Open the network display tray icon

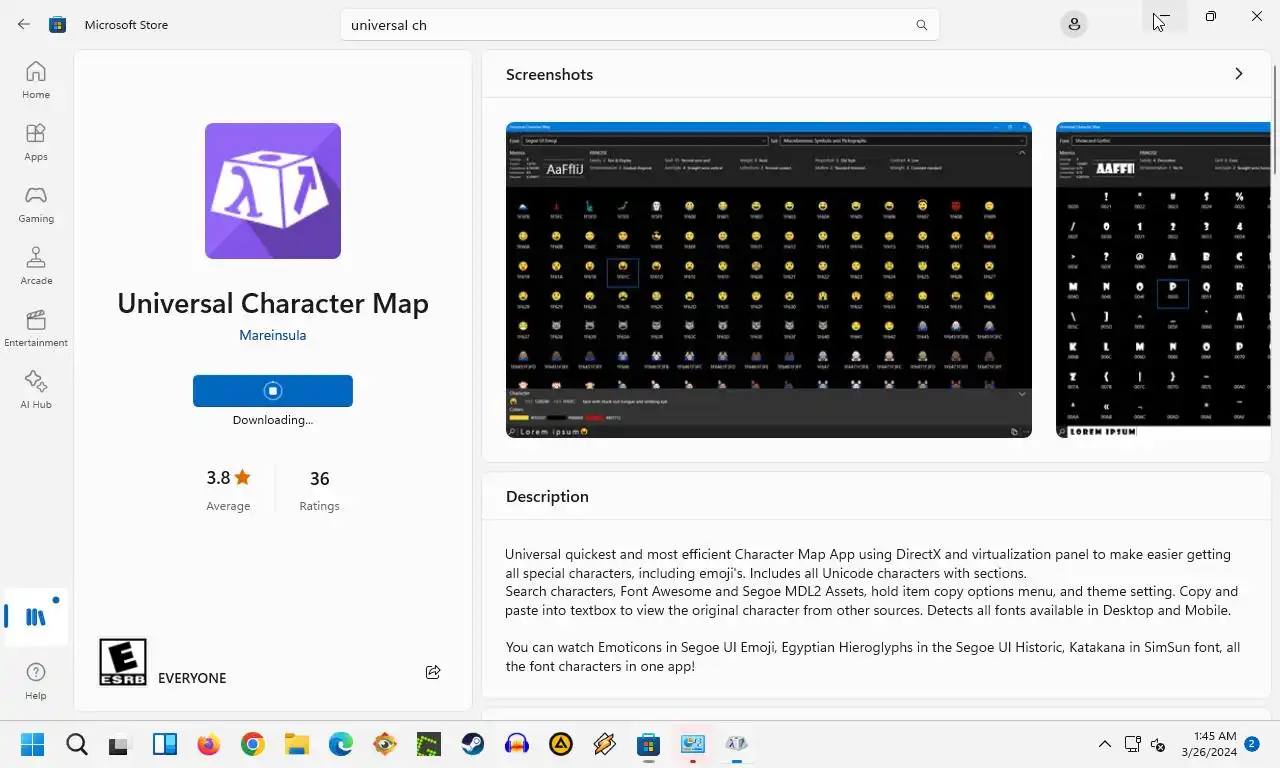click(x=1132, y=744)
